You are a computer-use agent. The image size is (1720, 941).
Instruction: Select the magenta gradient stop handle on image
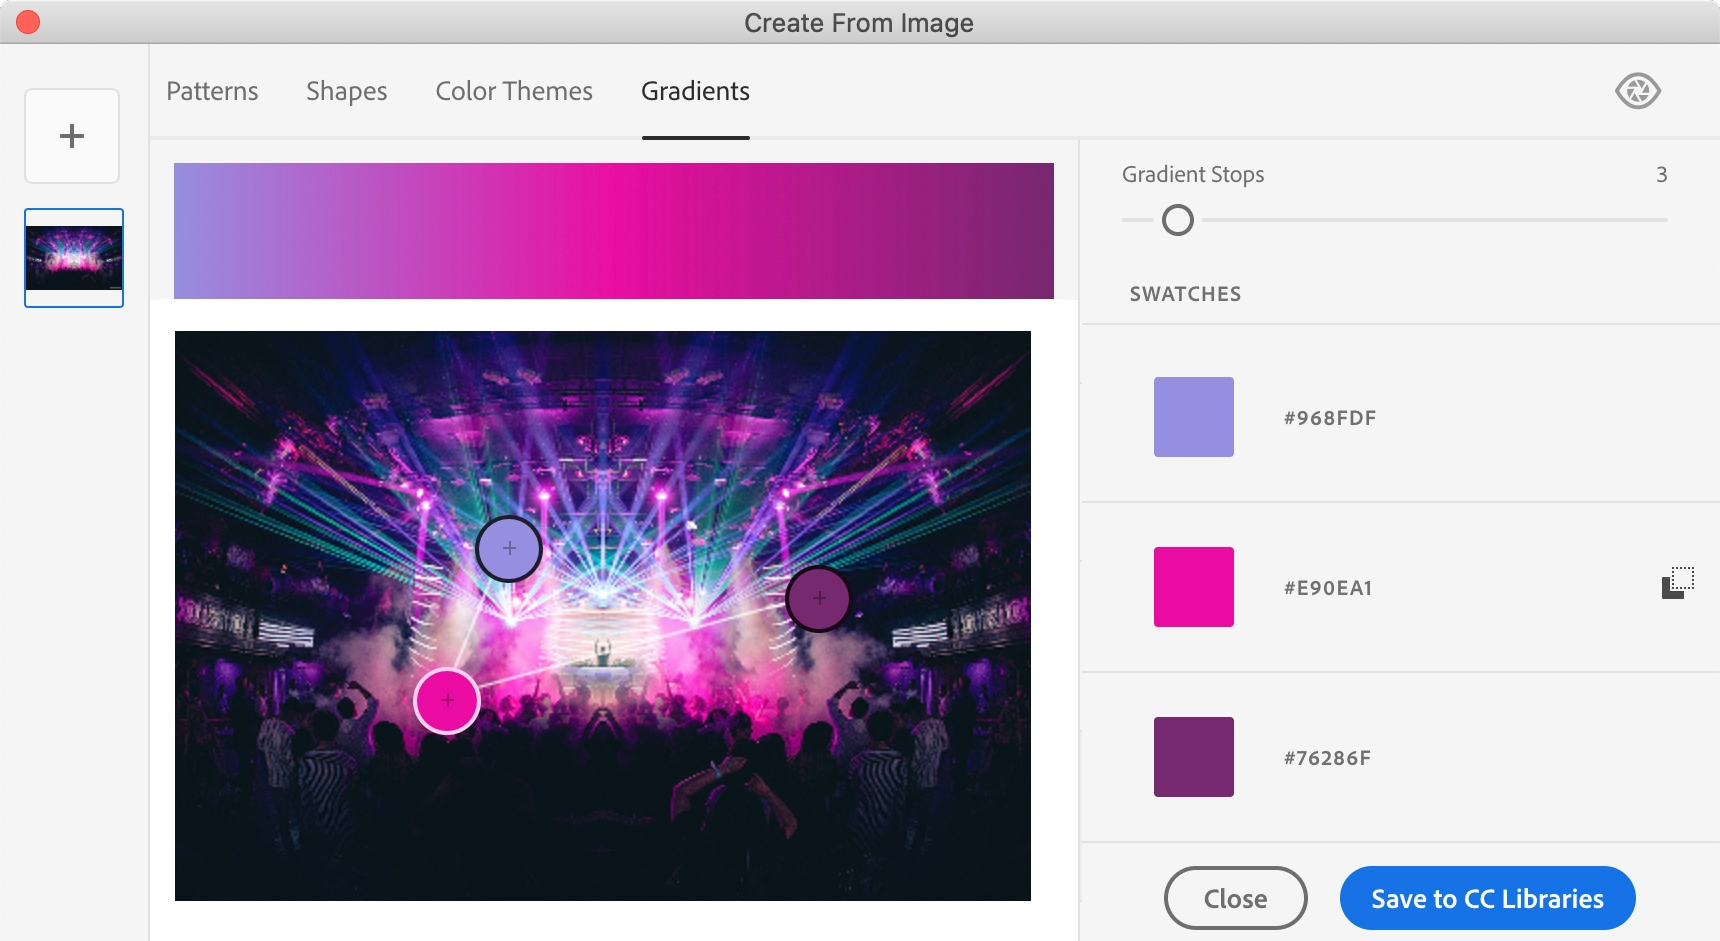(447, 701)
